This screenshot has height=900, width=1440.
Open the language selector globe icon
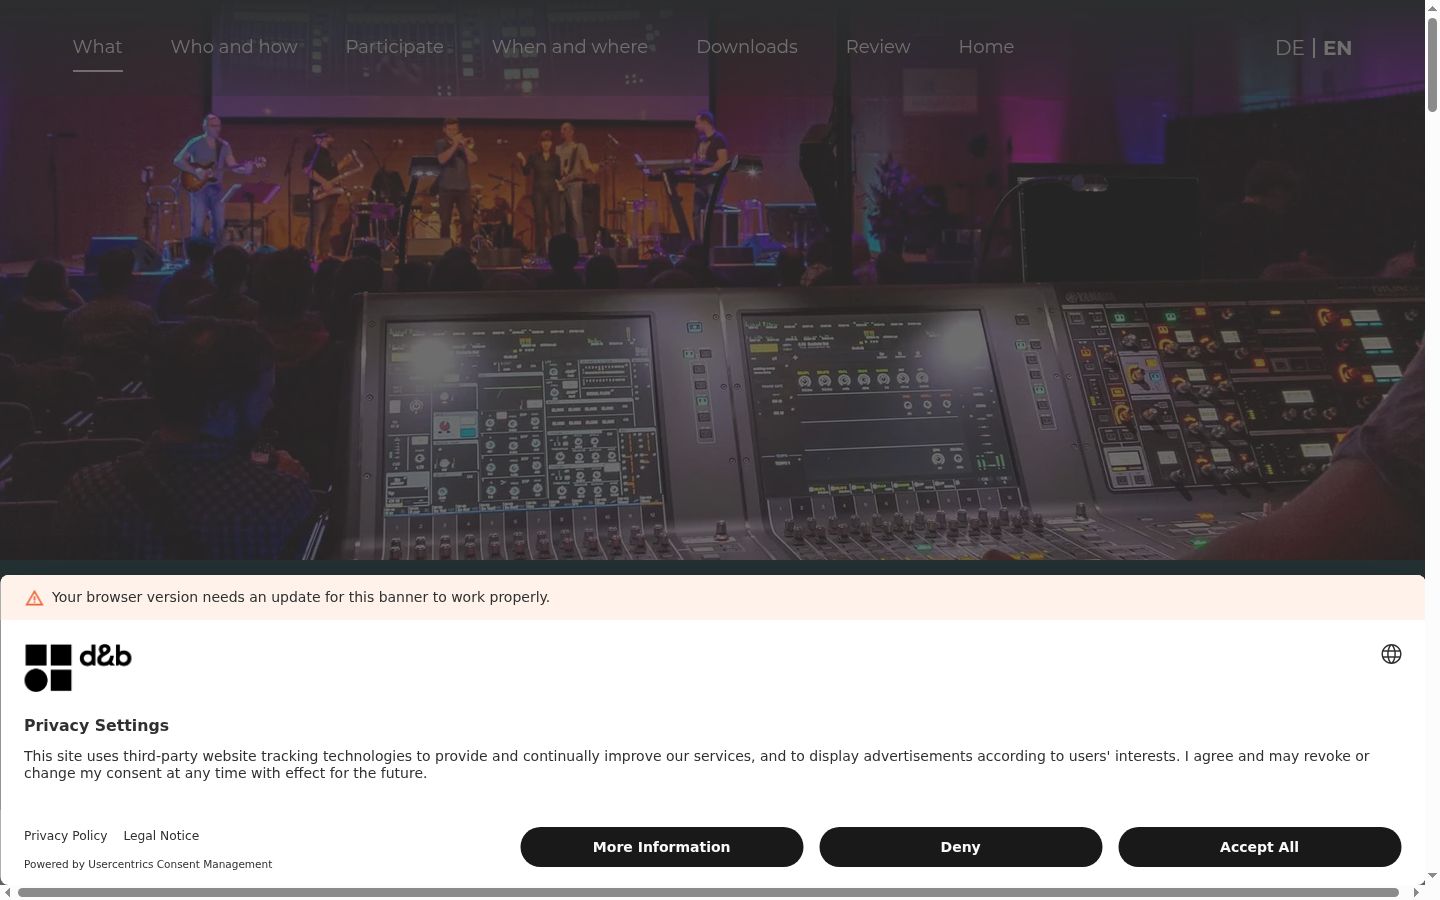[x=1391, y=654]
